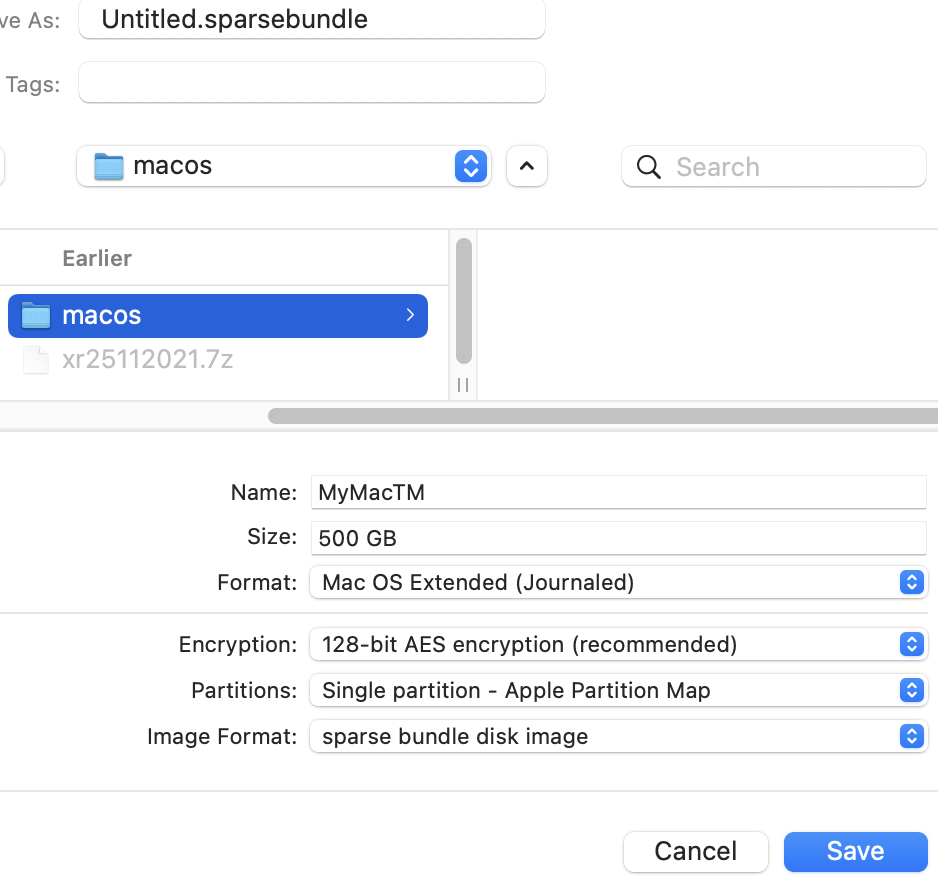Click the column resize handle beside scrollbar
Screen dimensions: 938x890
coord(463,385)
